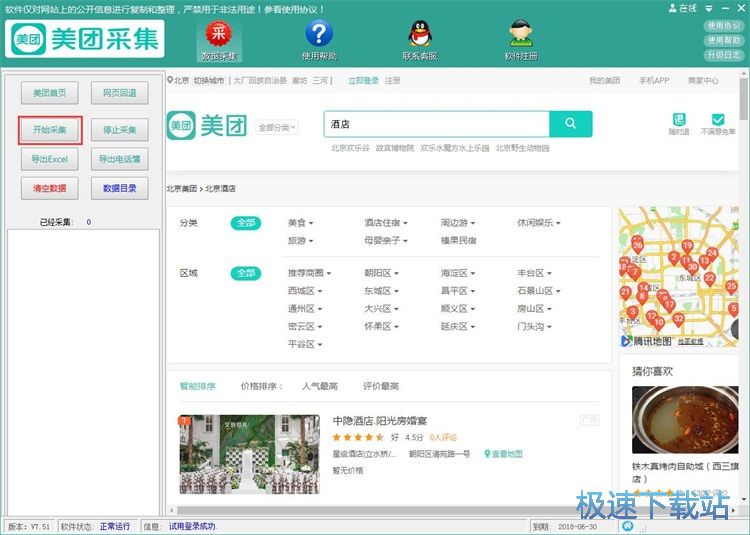Open the 在线 status dropdown
This screenshot has height=535, width=750.
[x=687, y=8]
